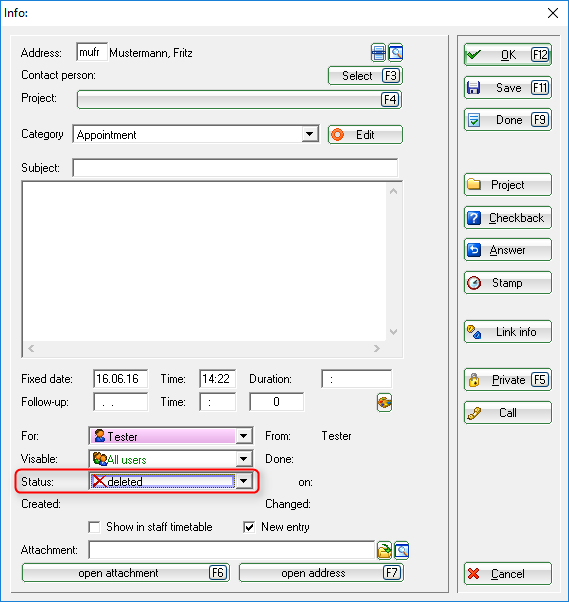Open the For Tester dropdown
This screenshot has width=569, height=602.
243,436
